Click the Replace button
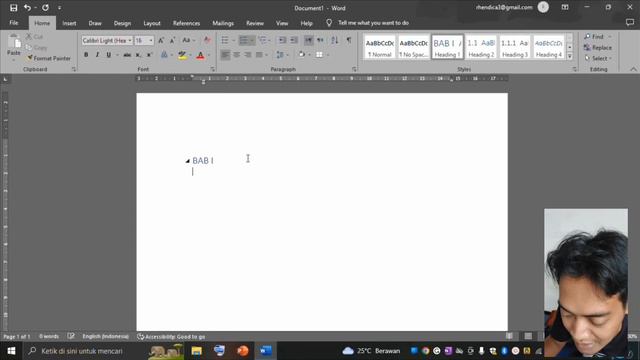Image resolution: width=640 pixels, height=360 pixels. point(598,48)
